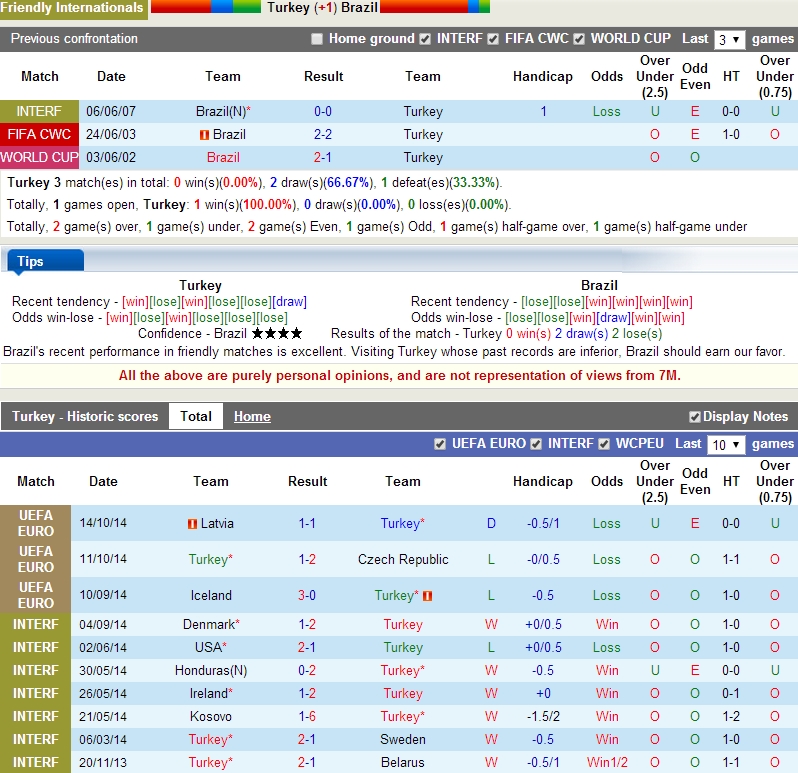Click the date 20/11/13
The width and height of the screenshot is (798, 773).
[x=103, y=762]
